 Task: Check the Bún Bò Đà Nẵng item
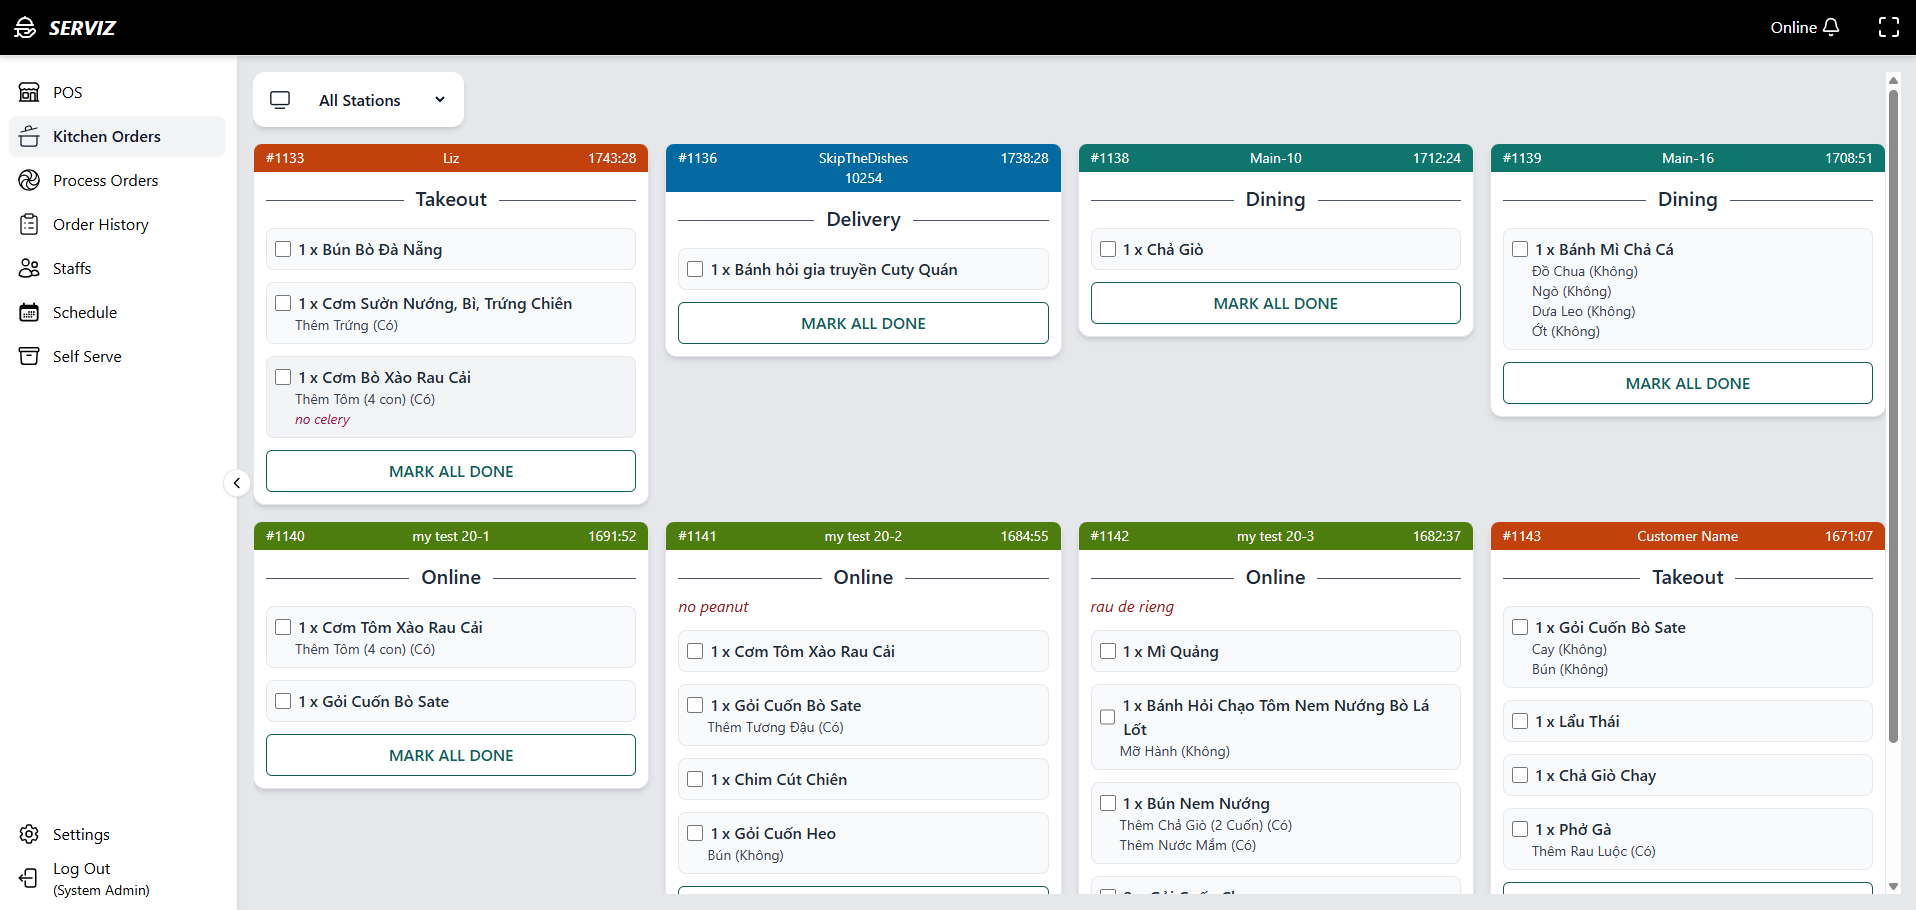pos(283,250)
